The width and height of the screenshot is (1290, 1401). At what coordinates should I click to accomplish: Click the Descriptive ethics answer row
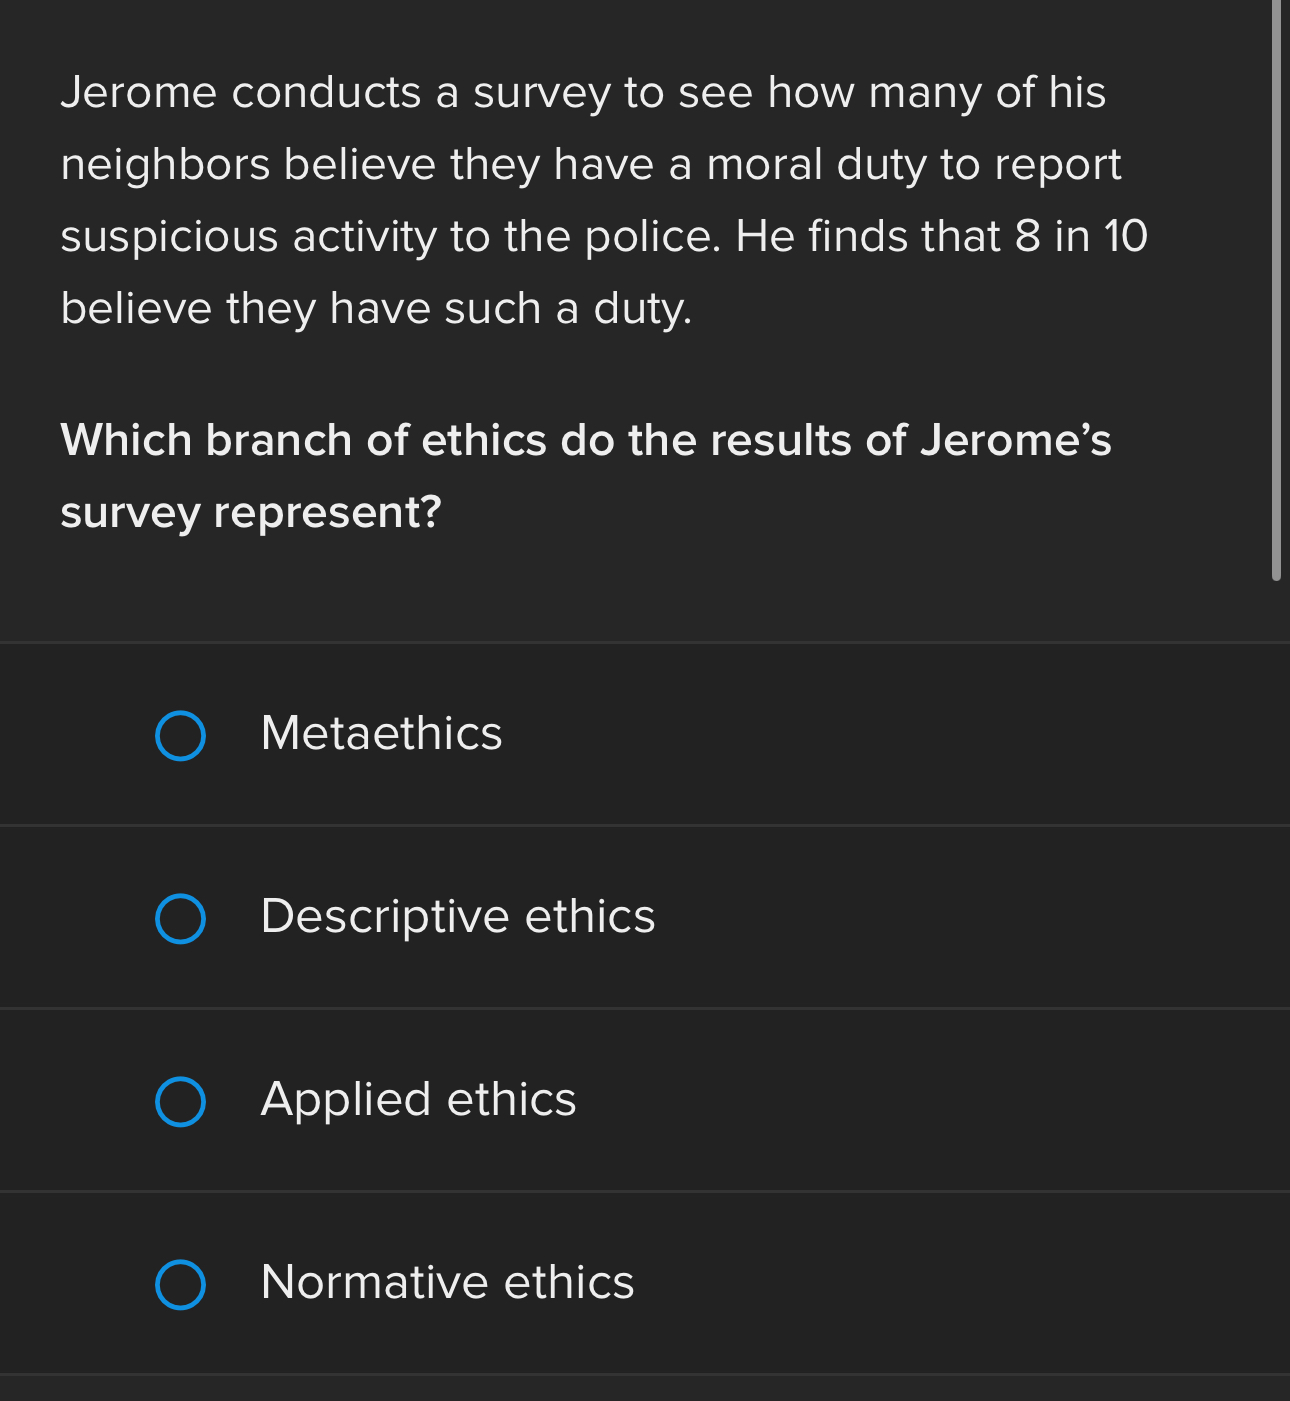click(x=645, y=917)
